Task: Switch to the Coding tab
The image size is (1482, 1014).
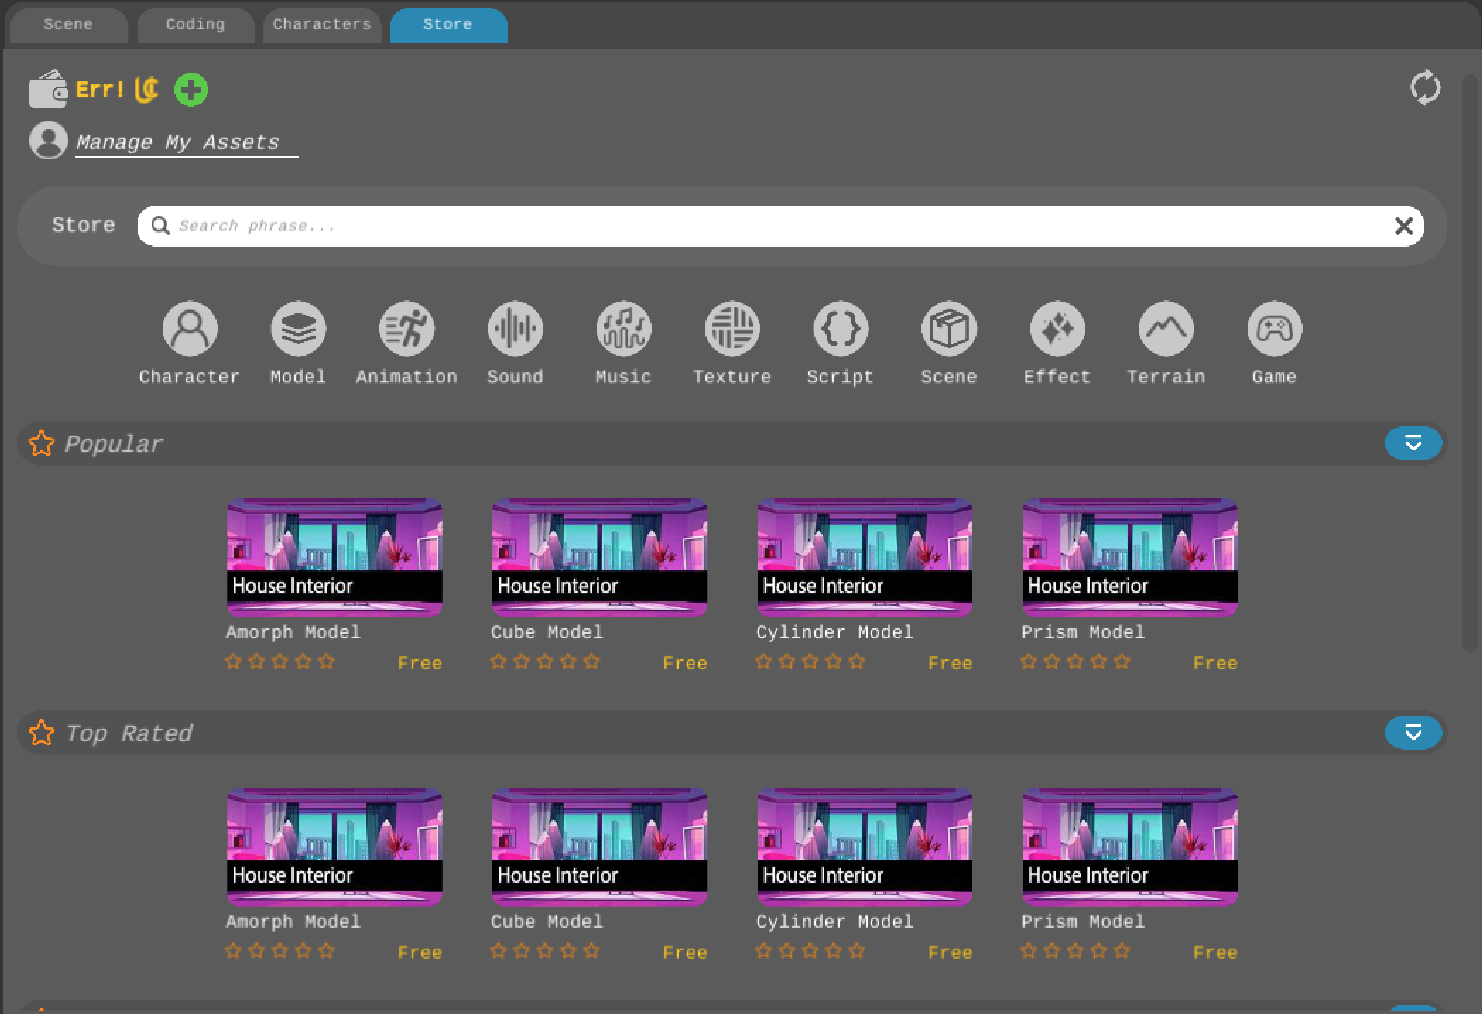Action: 196,24
